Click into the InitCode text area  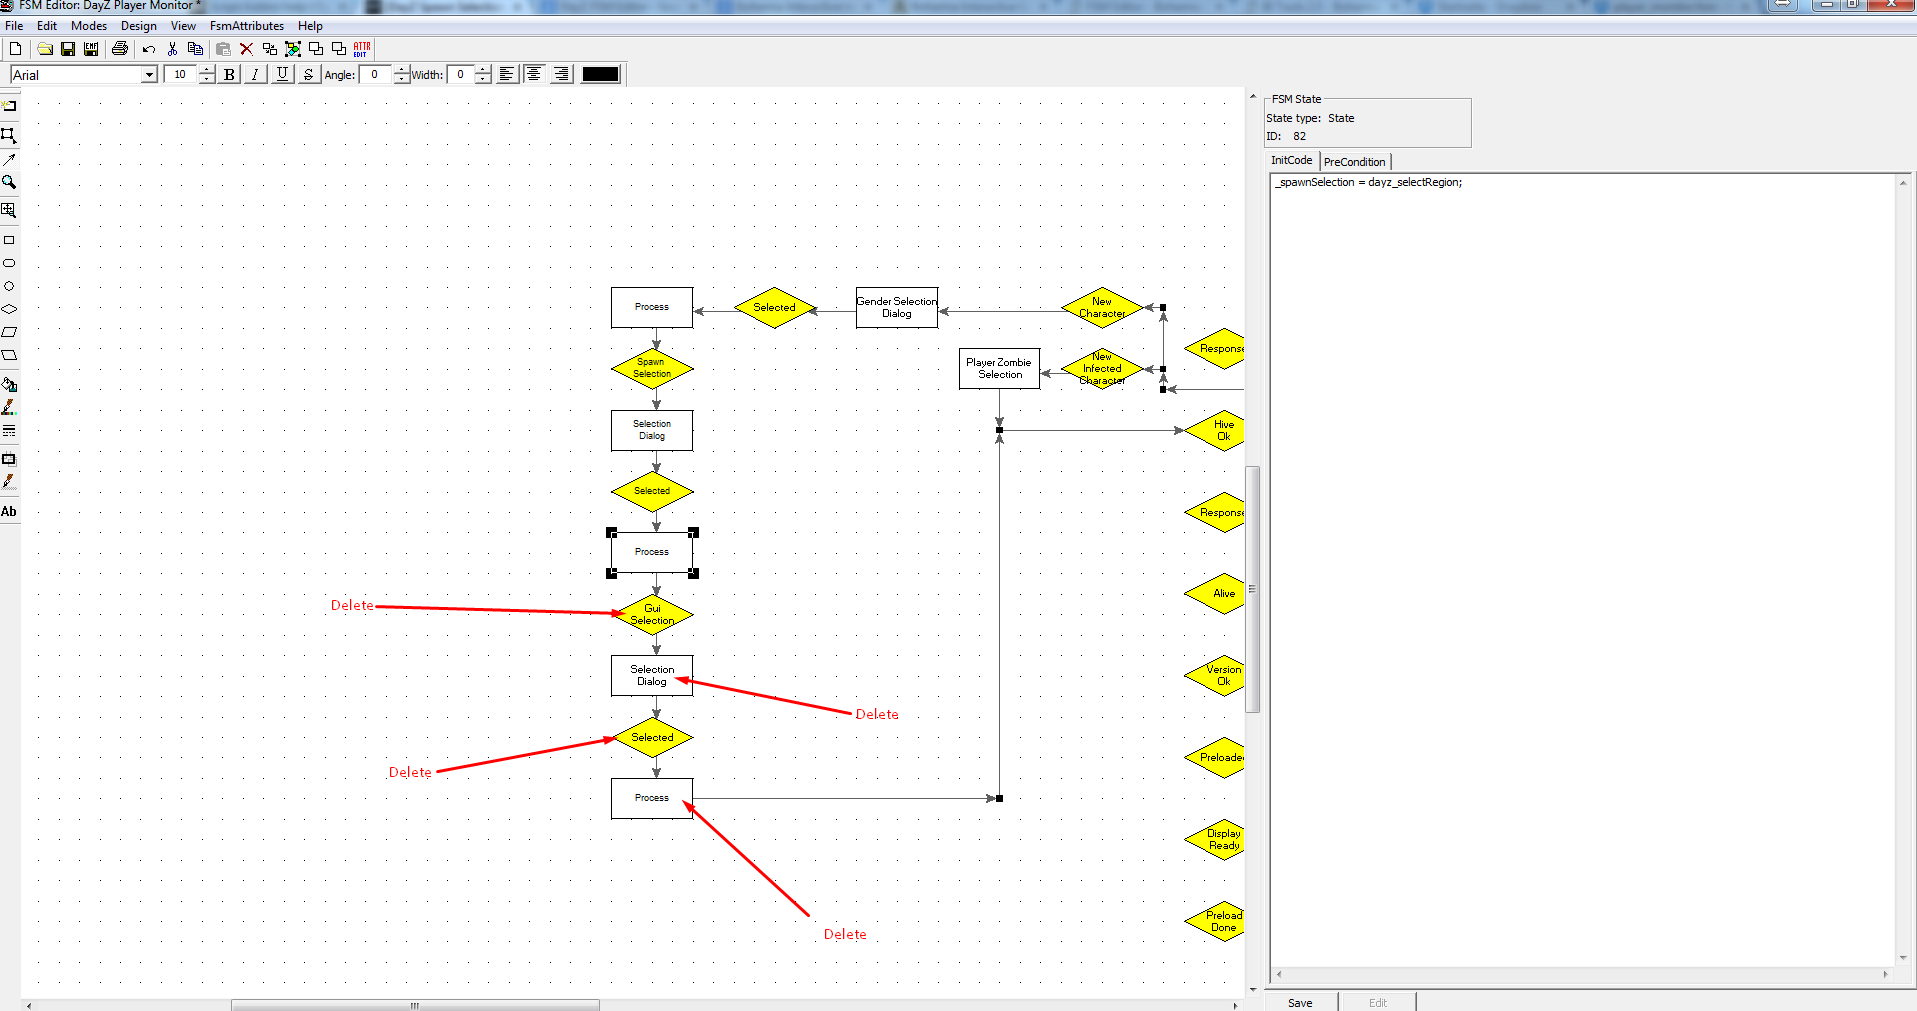pyautogui.click(x=1581, y=570)
